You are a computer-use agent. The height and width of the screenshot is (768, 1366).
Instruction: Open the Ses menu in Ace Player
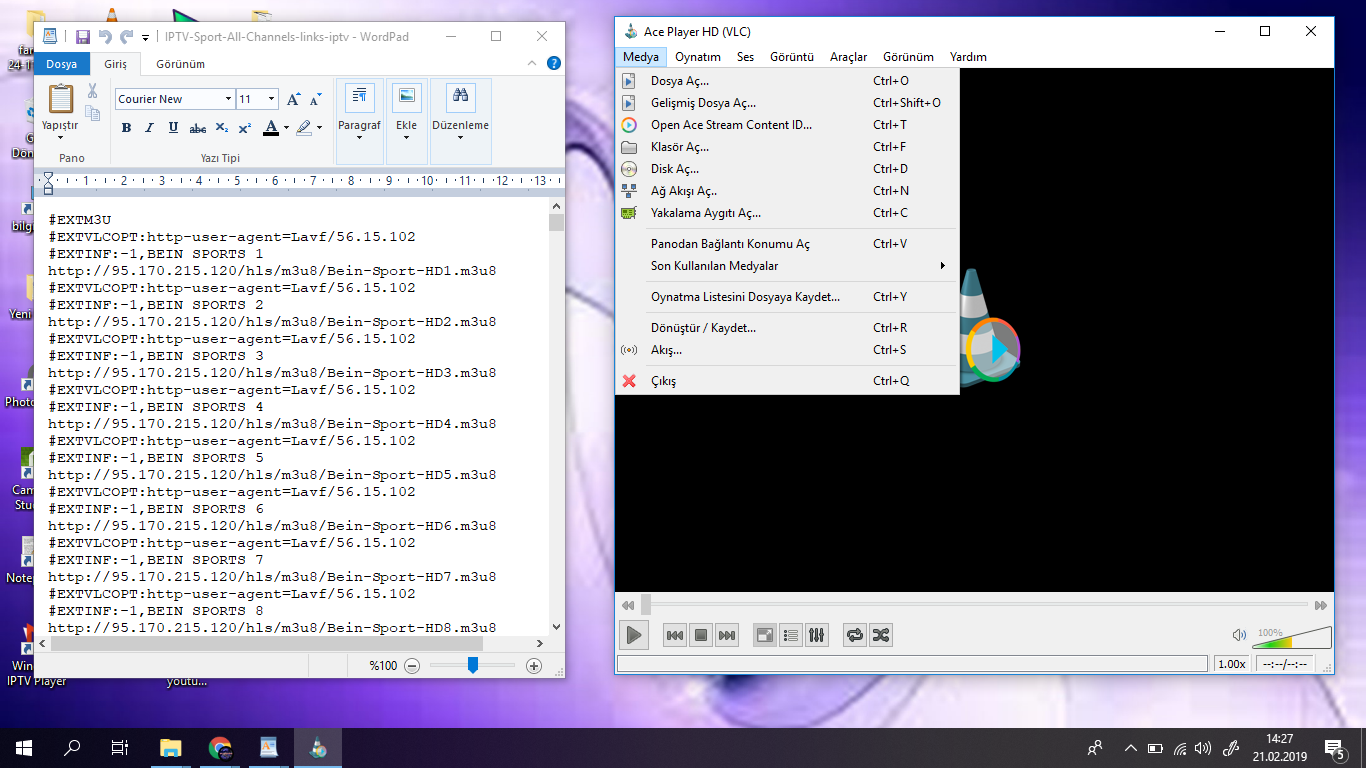tap(745, 57)
